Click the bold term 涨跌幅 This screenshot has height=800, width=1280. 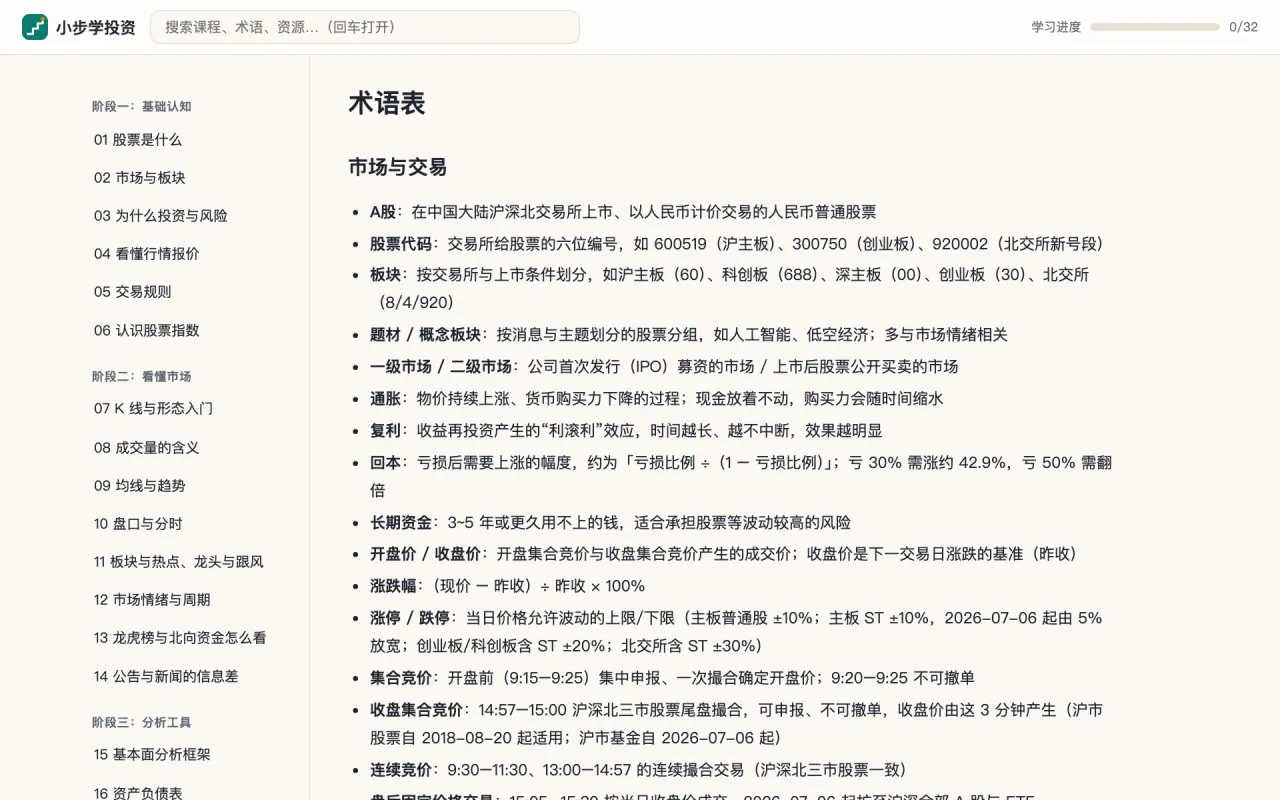(x=393, y=586)
